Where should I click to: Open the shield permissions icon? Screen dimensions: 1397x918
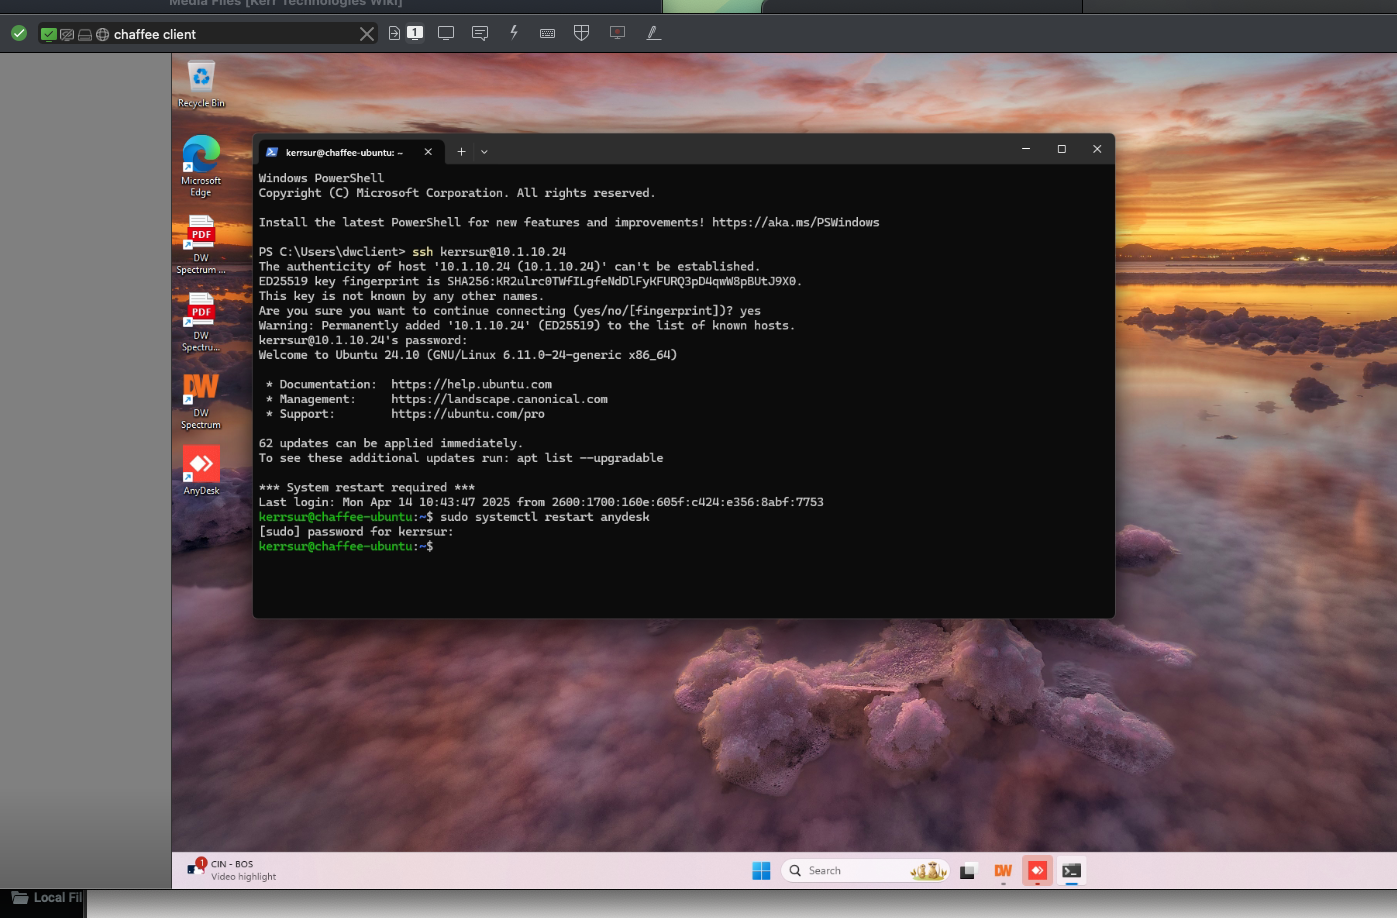click(x=581, y=33)
